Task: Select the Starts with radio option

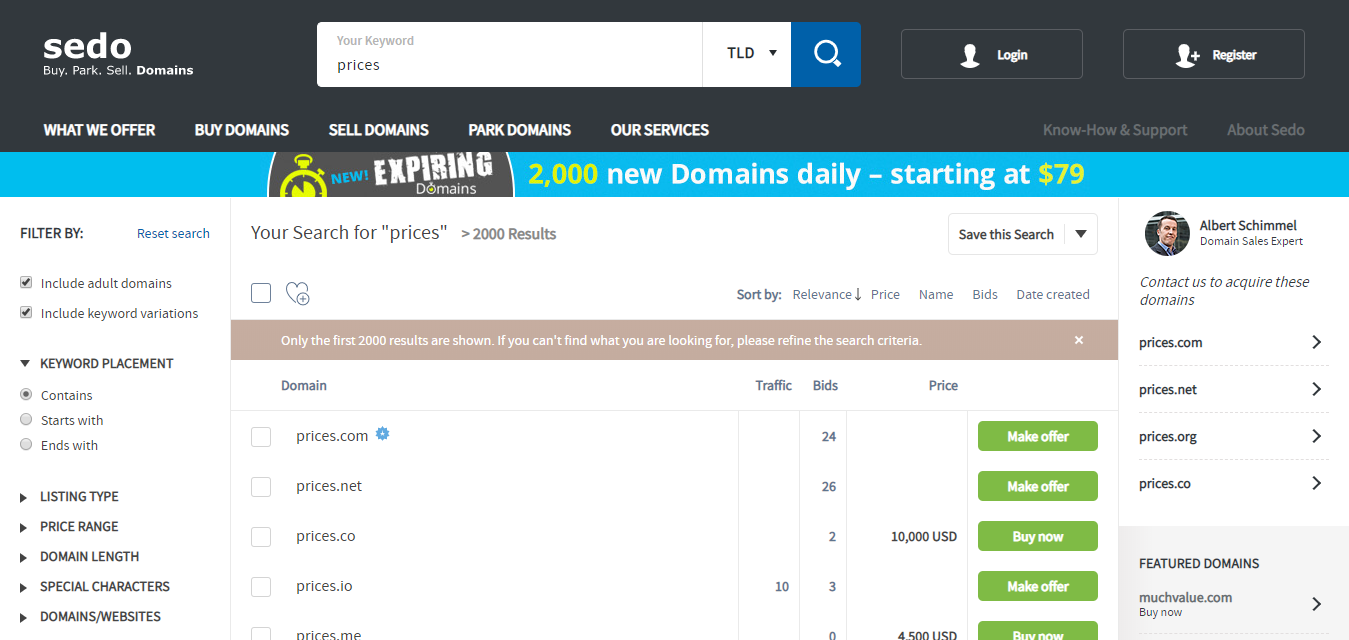Action: point(26,420)
